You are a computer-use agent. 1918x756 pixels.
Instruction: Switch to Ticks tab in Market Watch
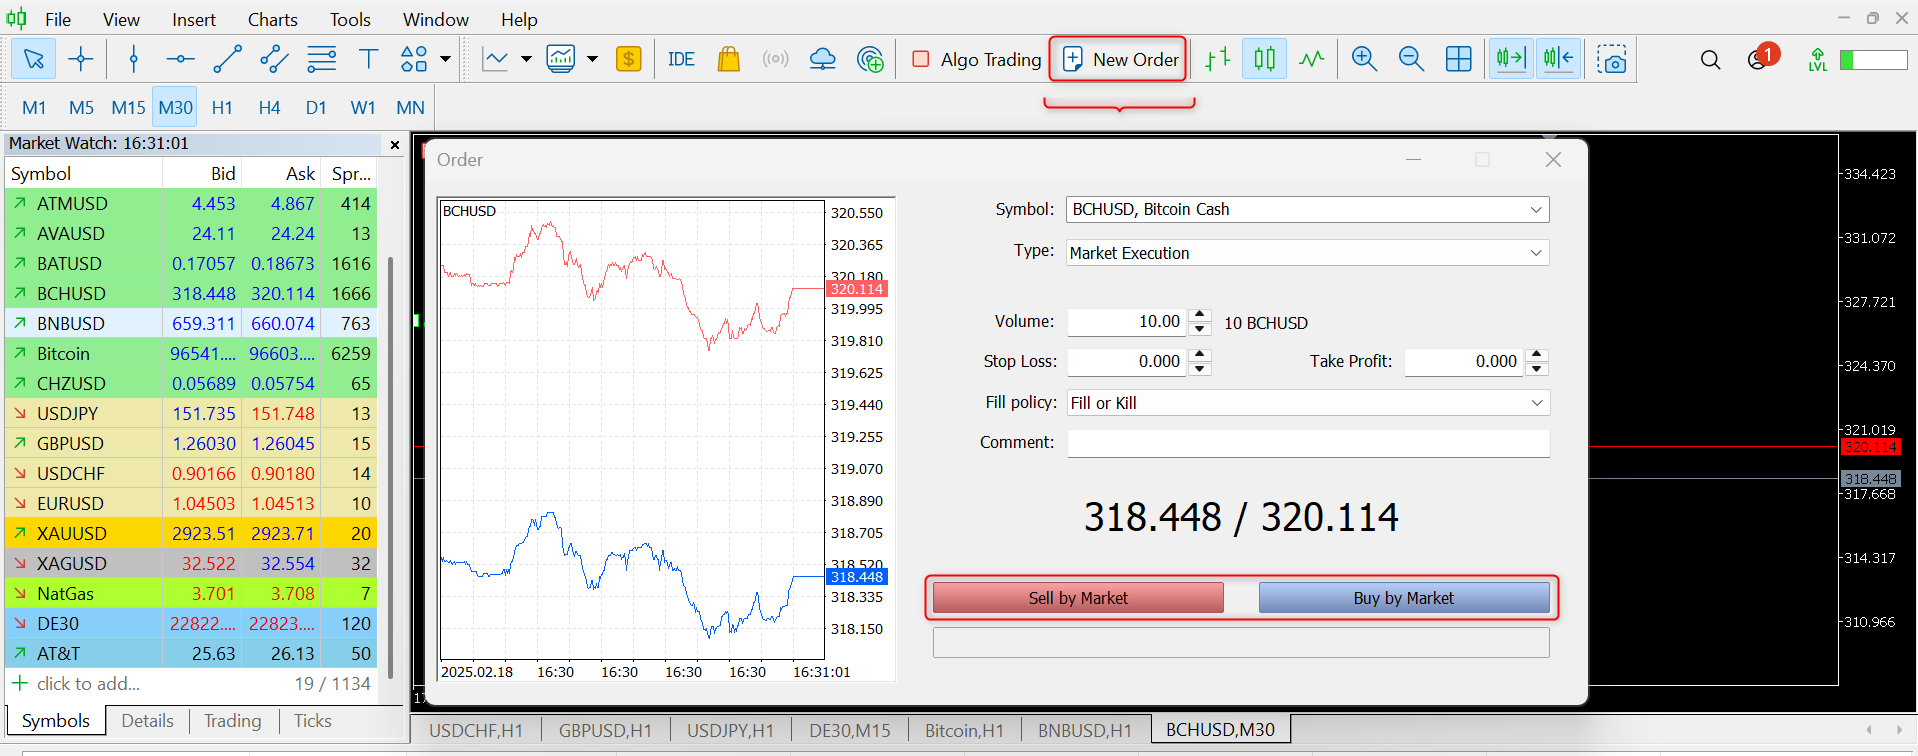click(x=312, y=721)
